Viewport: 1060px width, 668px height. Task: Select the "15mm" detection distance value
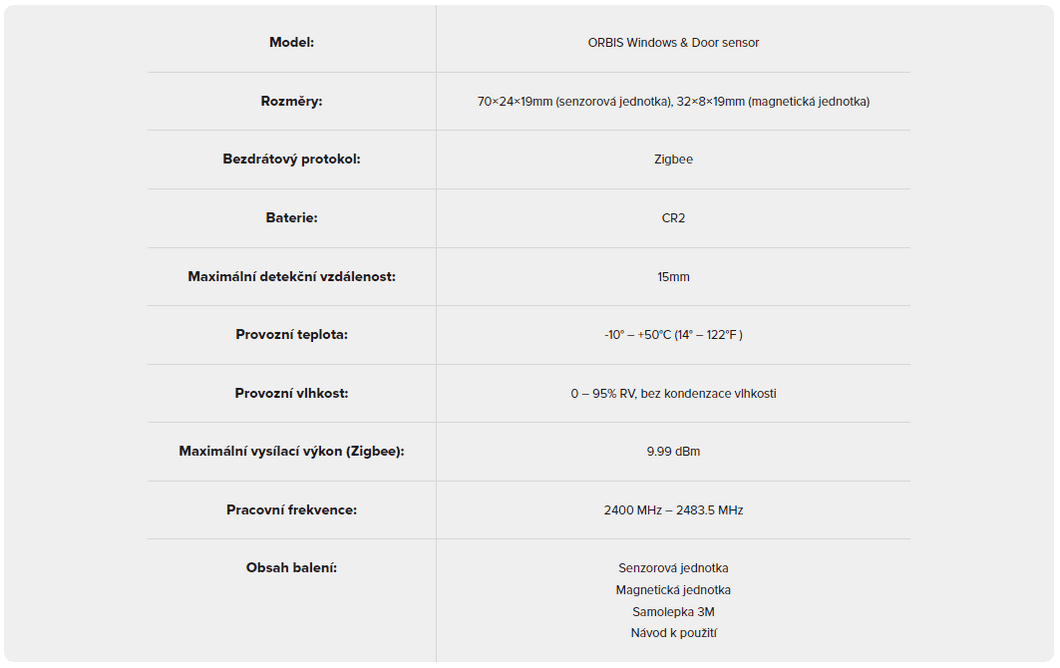pyautogui.click(x=673, y=276)
